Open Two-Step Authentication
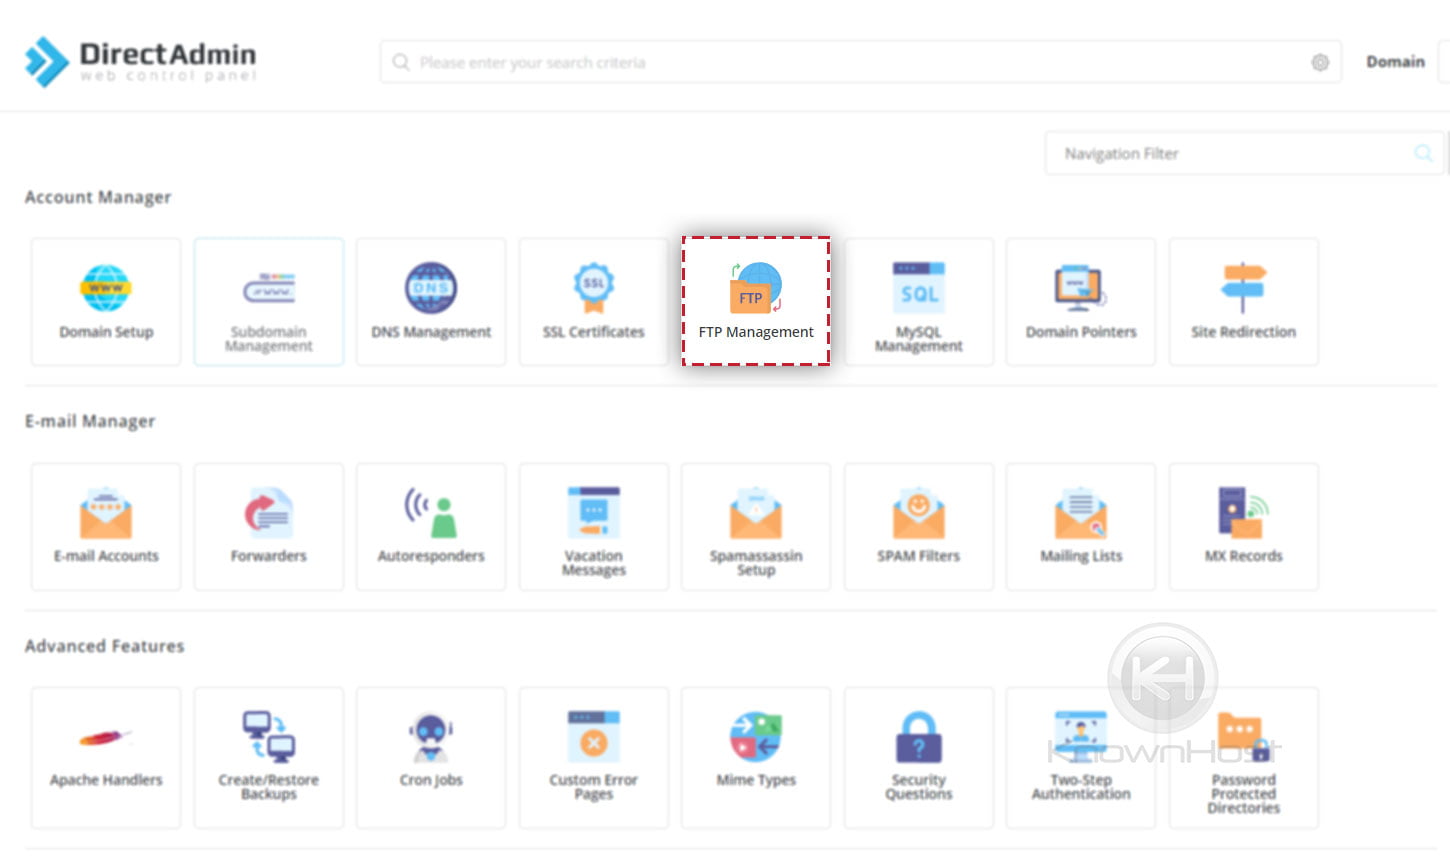The width and height of the screenshot is (1450, 867). (x=1080, y=755)
